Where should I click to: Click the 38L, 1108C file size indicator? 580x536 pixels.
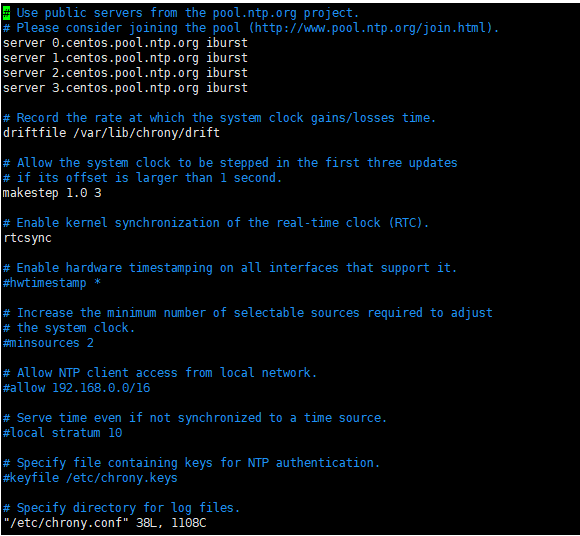pos(171,523)
